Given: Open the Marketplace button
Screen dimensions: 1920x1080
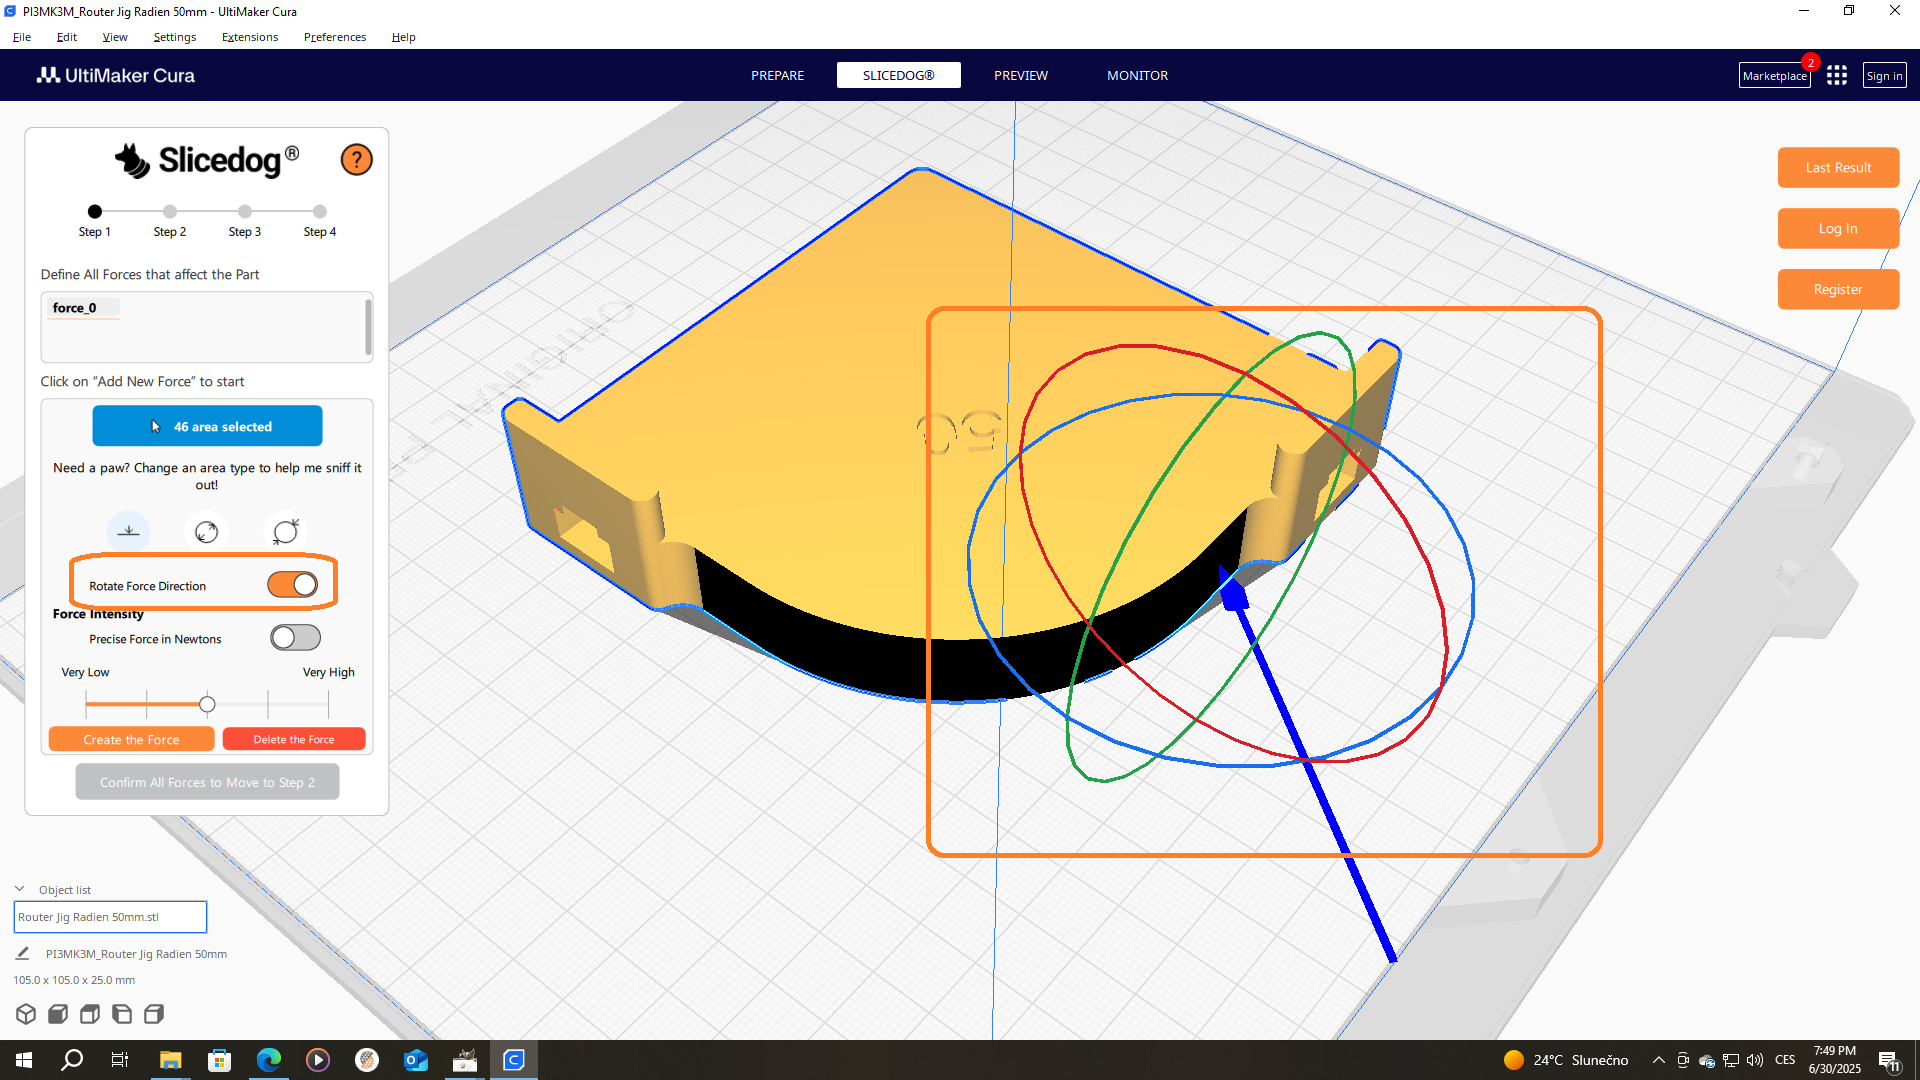Looking at the screenshot, I should [1774, 76].
